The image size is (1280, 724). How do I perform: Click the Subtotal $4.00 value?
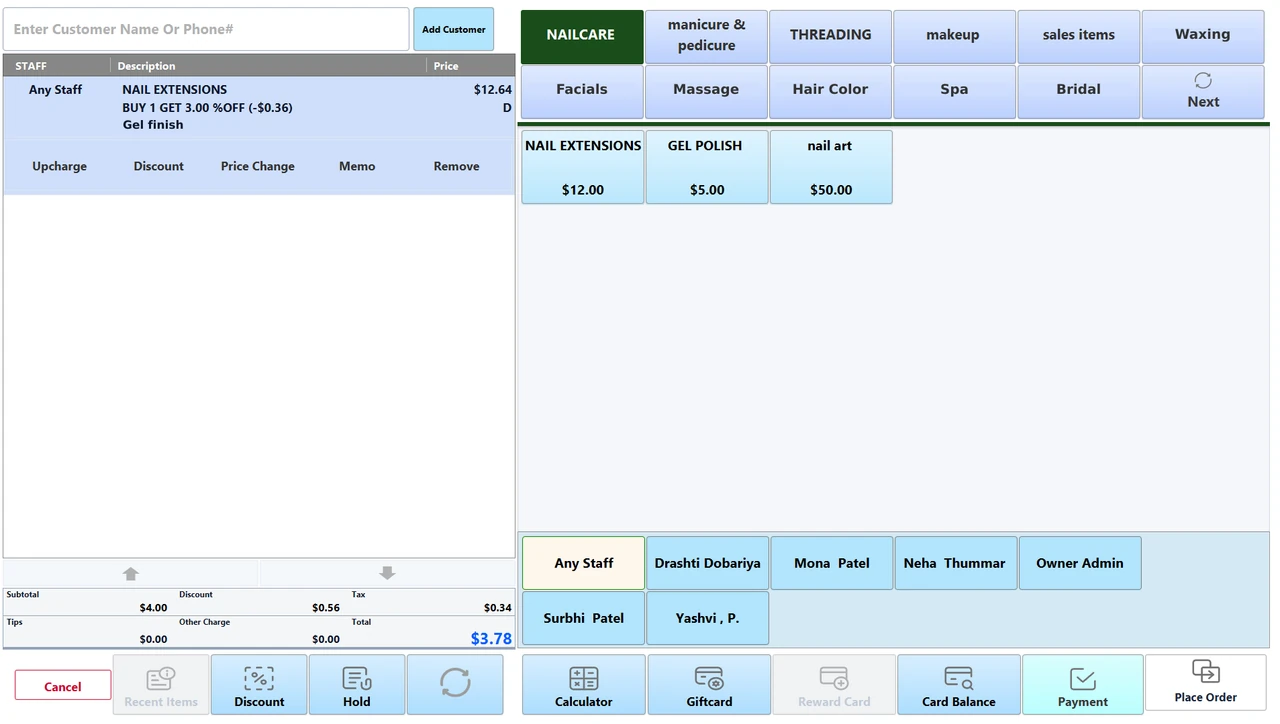click(x=153, y=607)
